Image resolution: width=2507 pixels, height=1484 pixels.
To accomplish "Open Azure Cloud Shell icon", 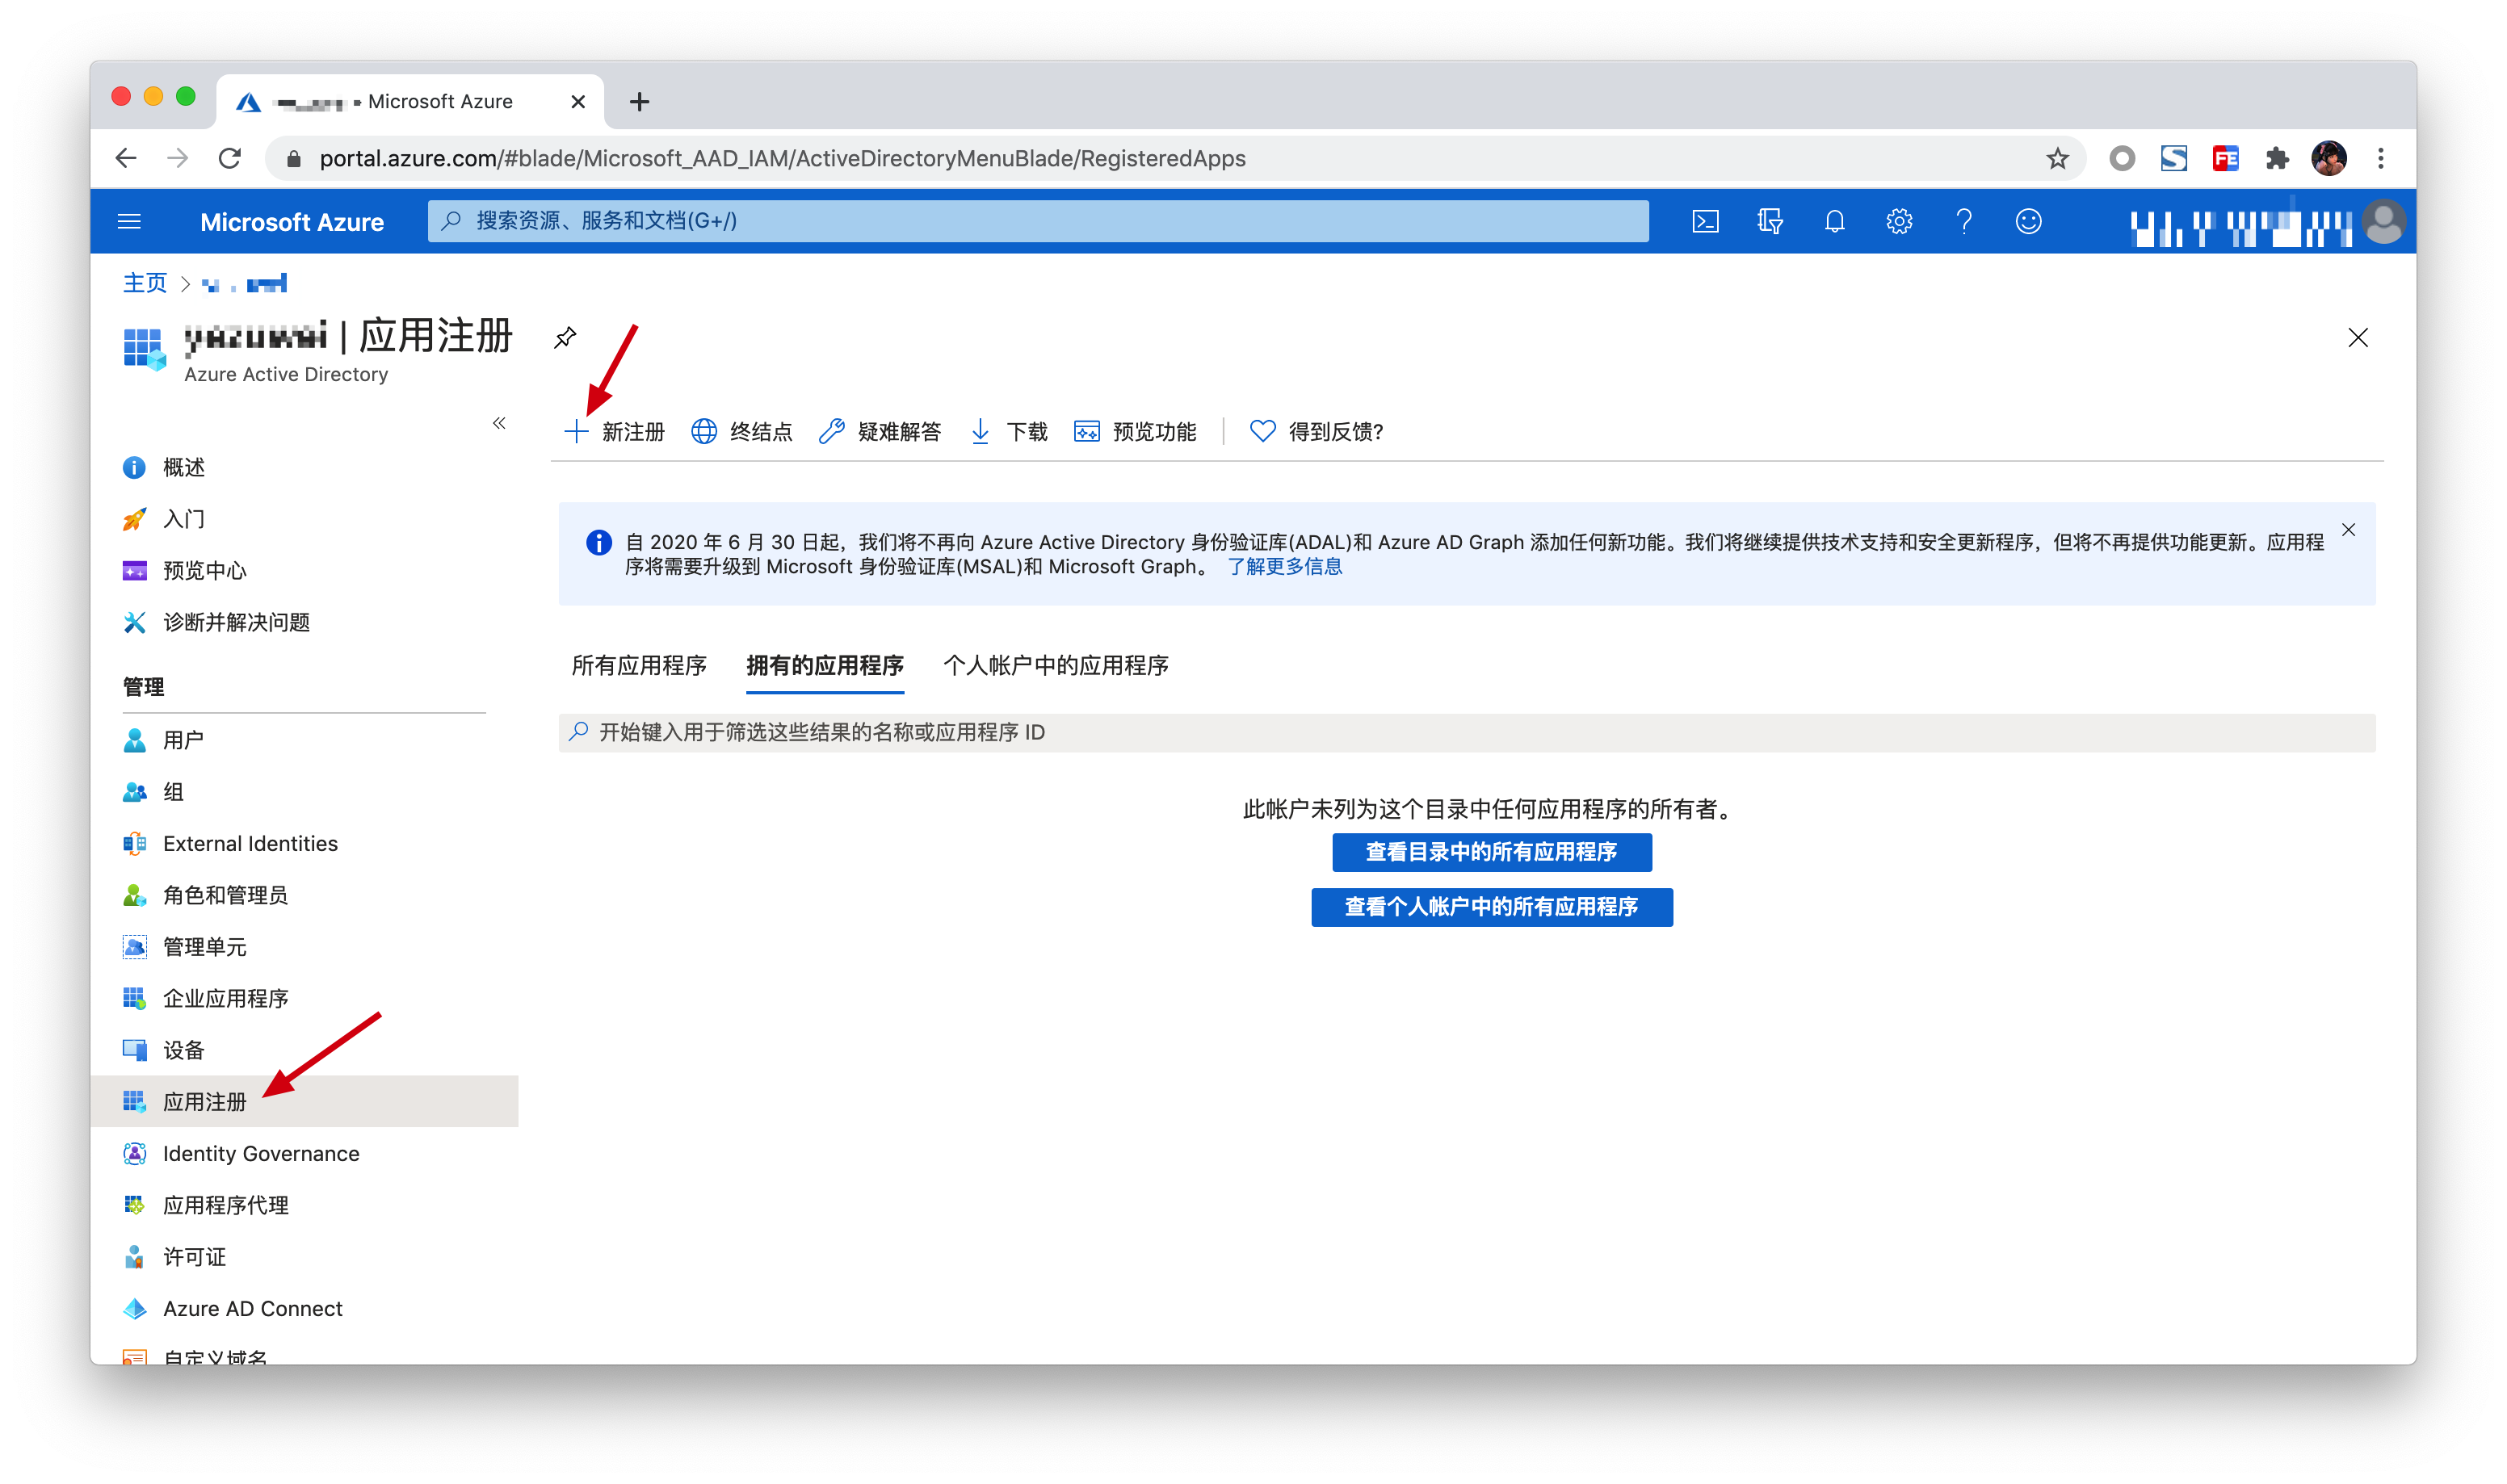I will pyautogui.click(x=1705, y=221).
